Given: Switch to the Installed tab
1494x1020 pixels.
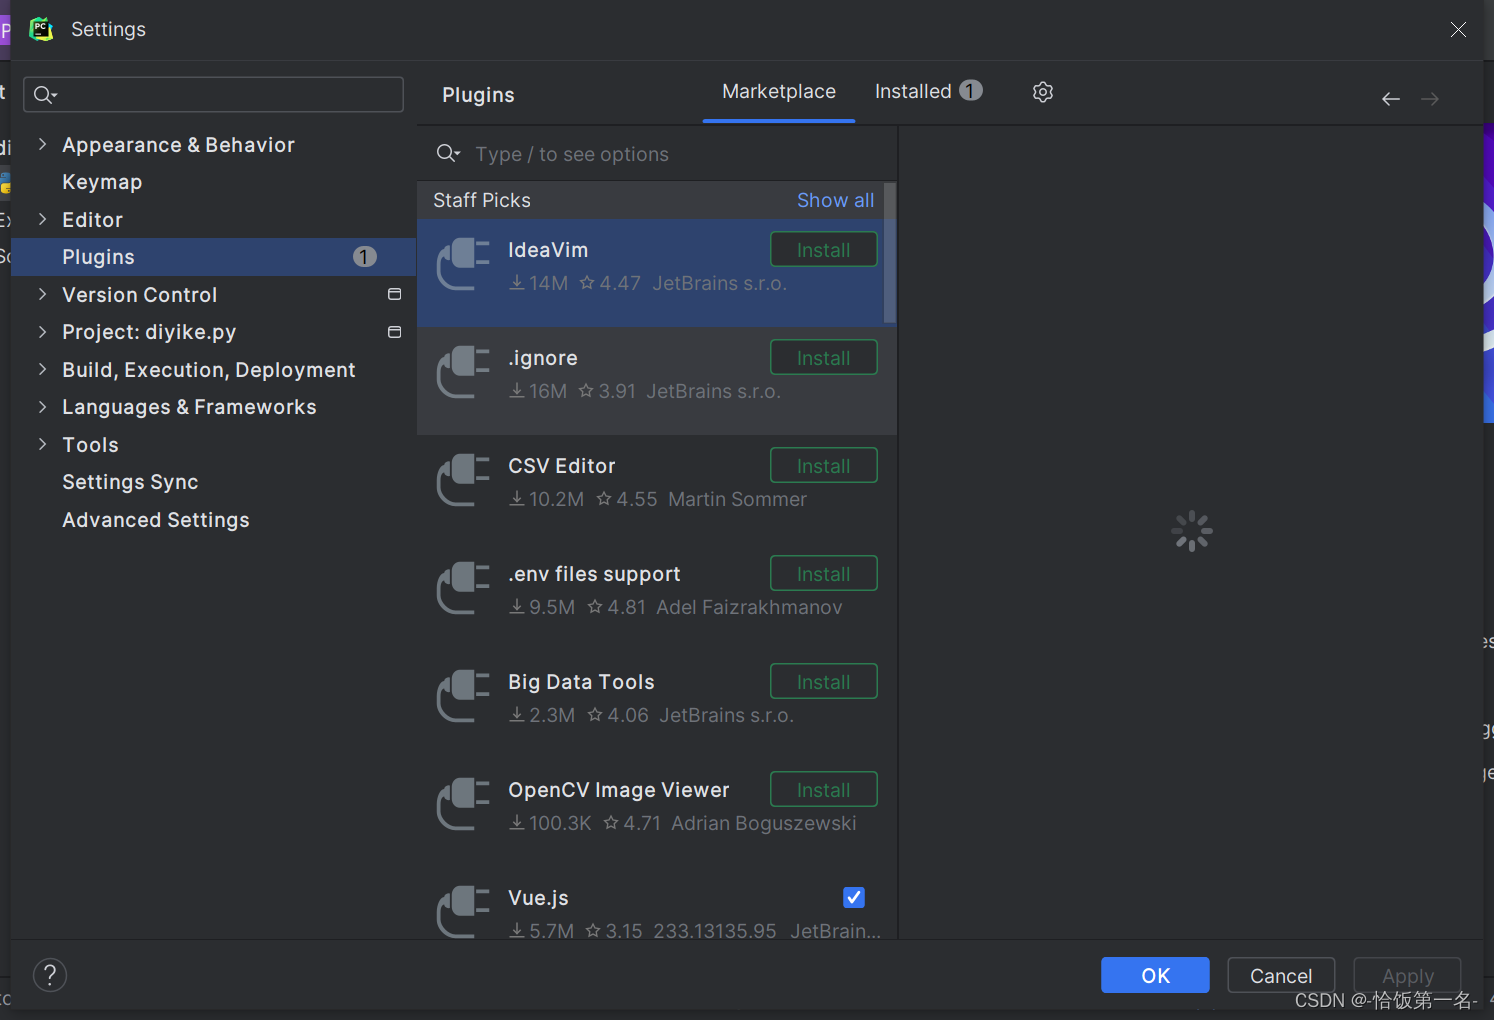Looking at the screenshot, I should tap(928, 92).
